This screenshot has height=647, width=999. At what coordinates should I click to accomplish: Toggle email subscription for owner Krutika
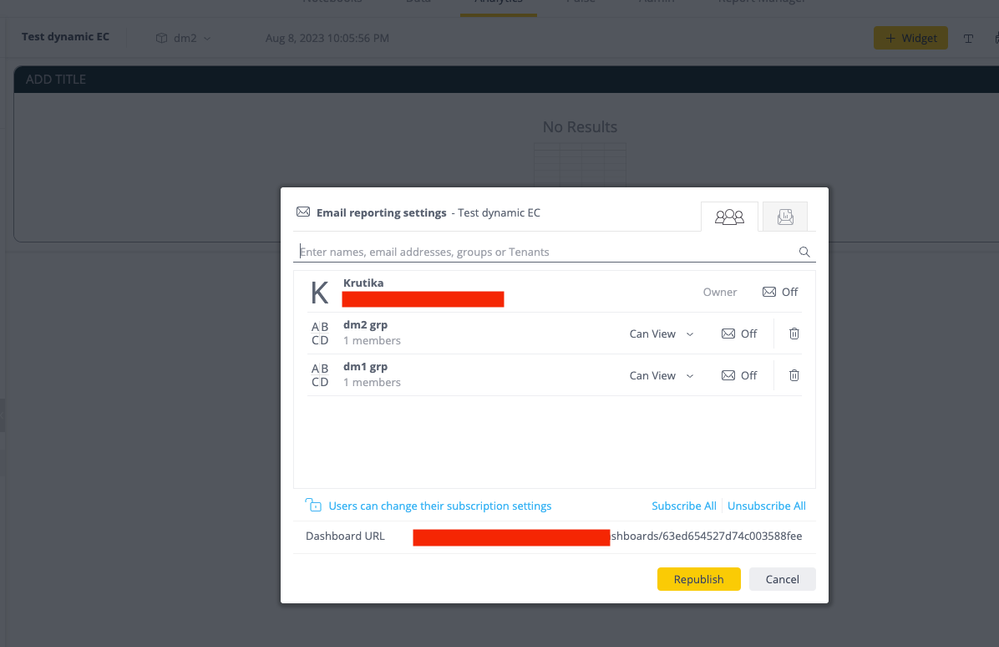[x=780, y=292]
